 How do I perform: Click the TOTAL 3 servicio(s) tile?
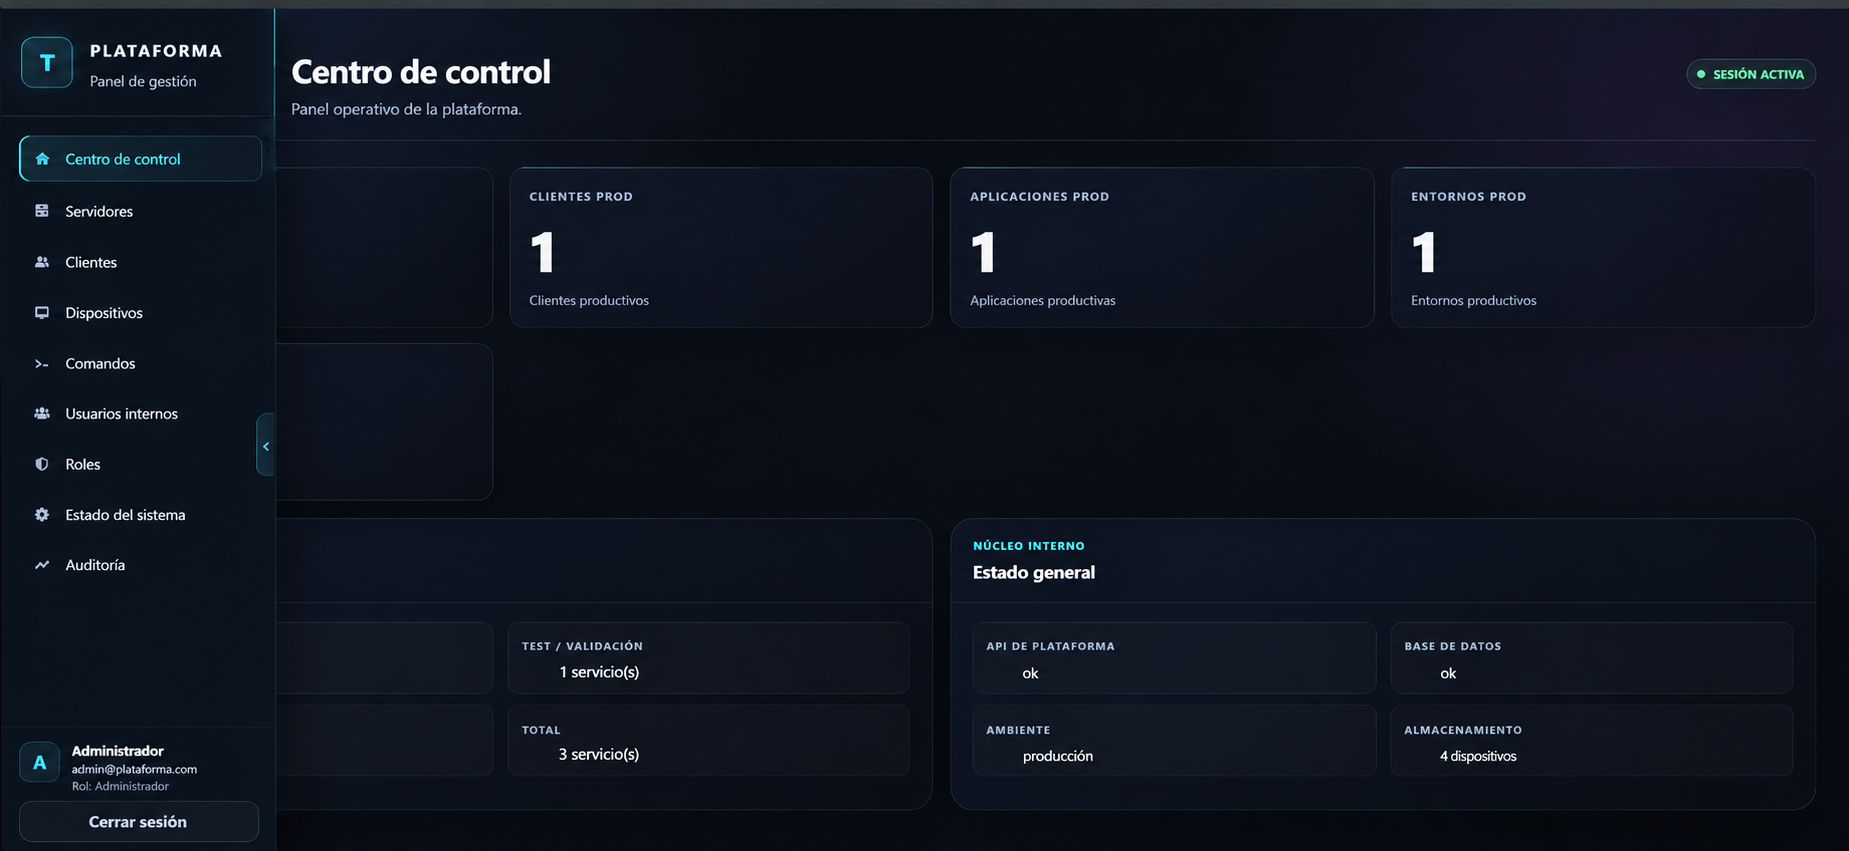click(709, 741)
